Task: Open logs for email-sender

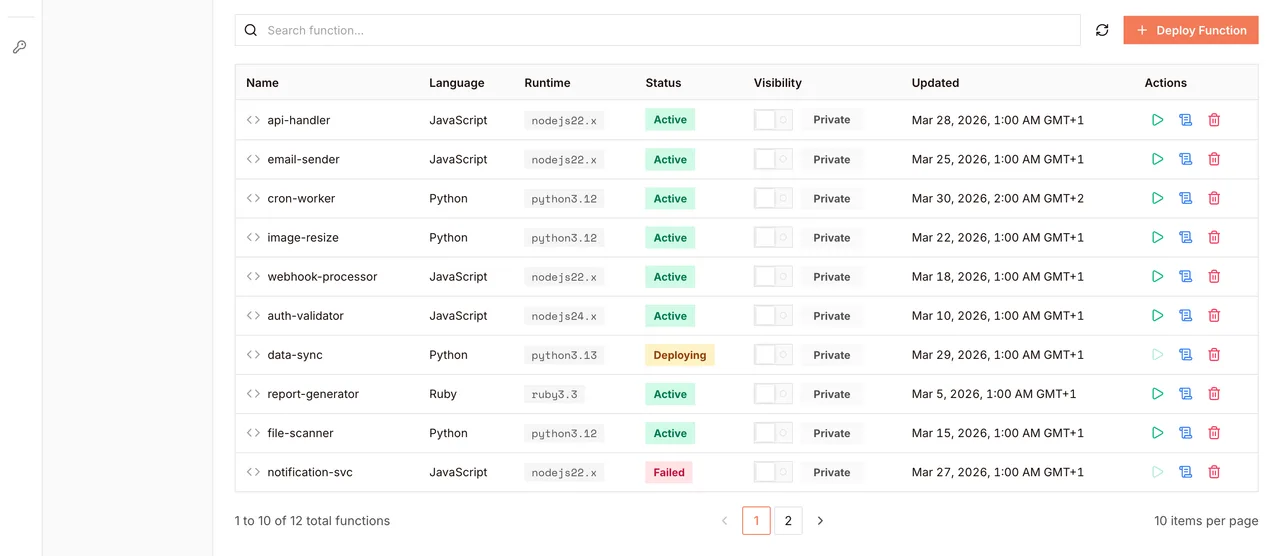Action: click(x=1185, y=159)
